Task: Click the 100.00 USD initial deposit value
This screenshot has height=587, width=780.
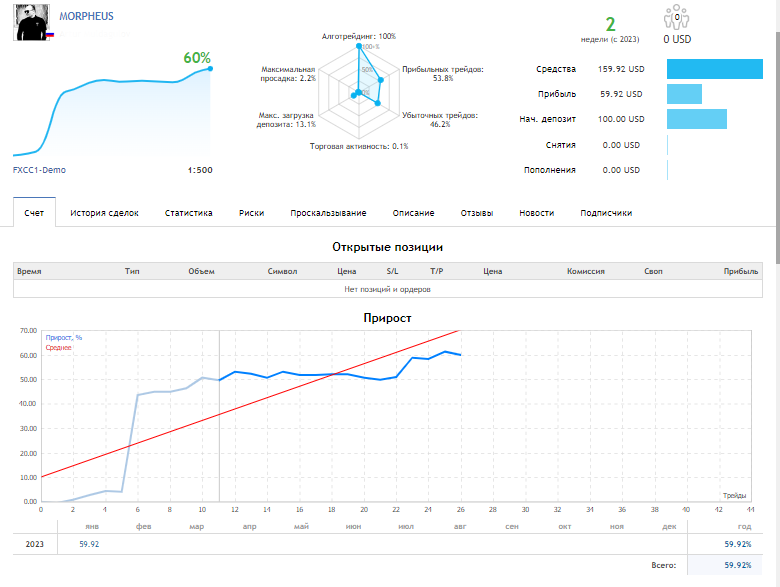Action: (621, 119)
